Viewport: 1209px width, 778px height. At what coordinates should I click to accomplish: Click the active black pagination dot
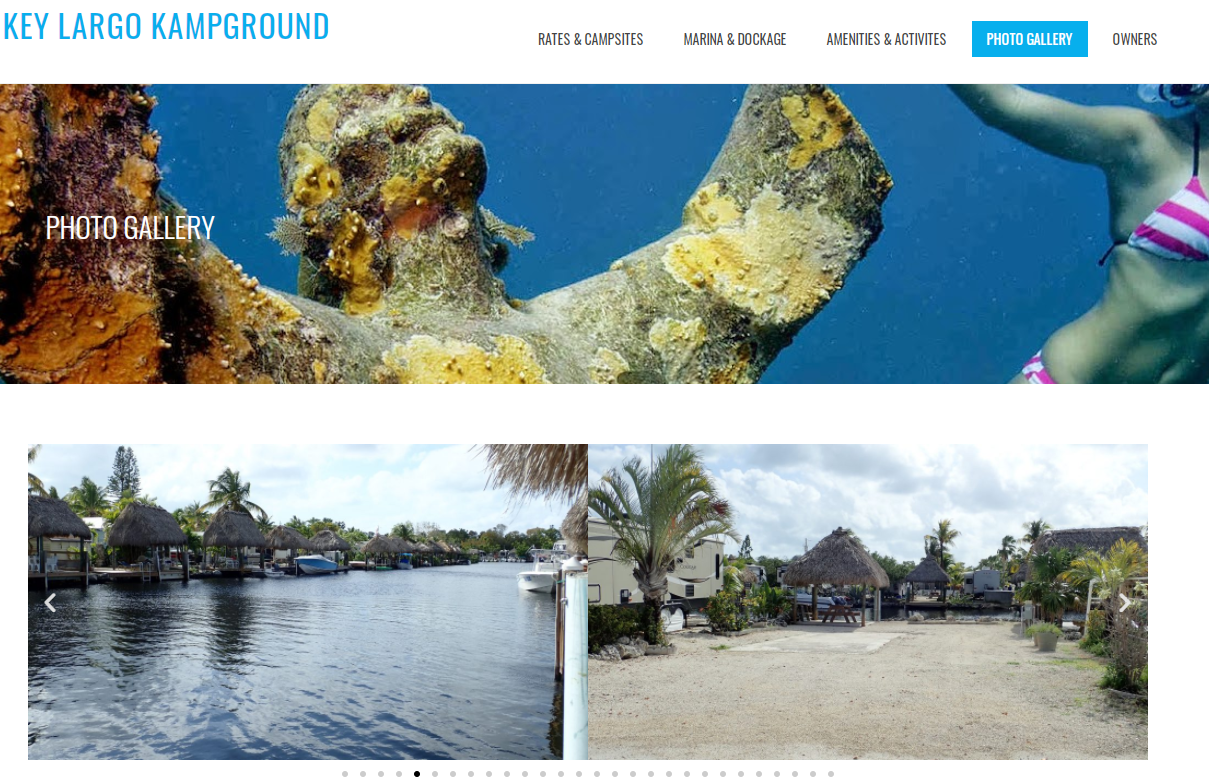click(x=417, y=773)
